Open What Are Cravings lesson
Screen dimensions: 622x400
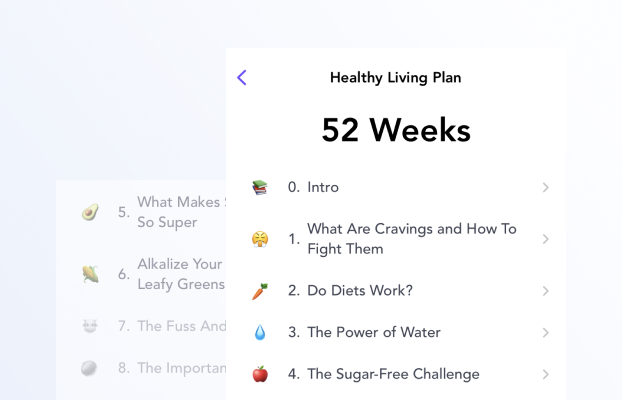point(411,239)
